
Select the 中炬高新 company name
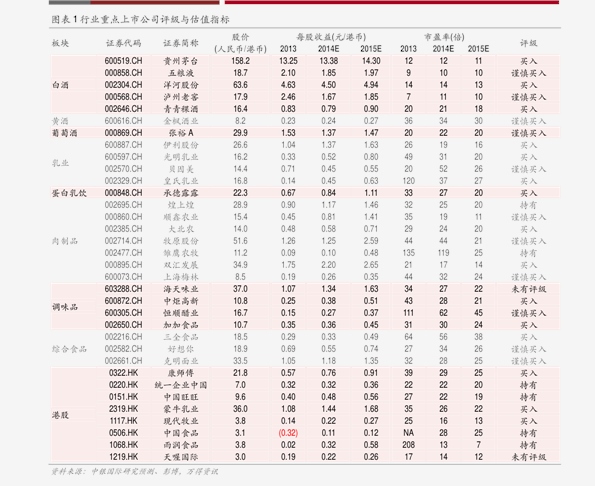coord(181,301)
